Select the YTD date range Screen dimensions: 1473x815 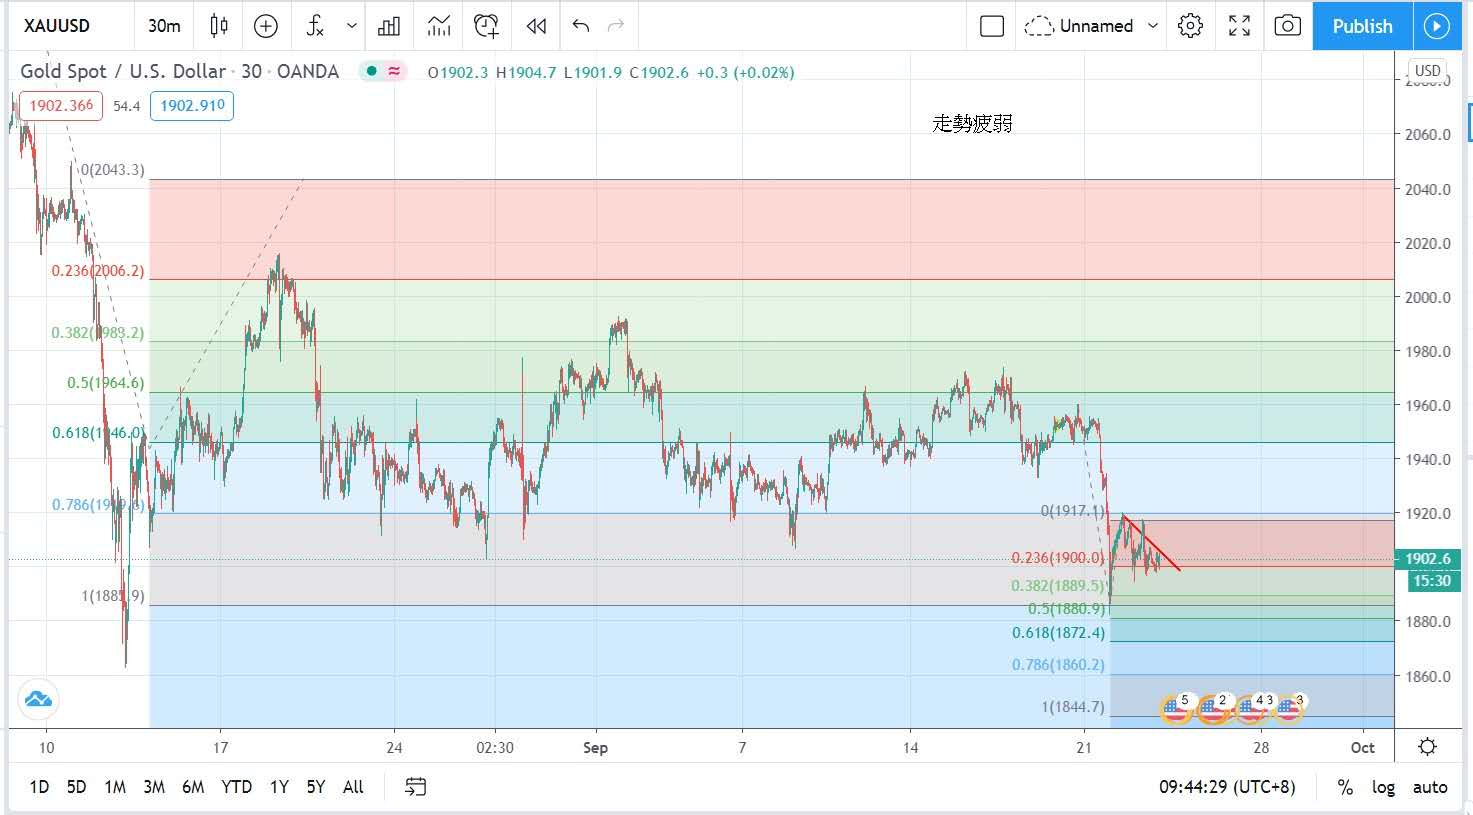coord(236,787)
